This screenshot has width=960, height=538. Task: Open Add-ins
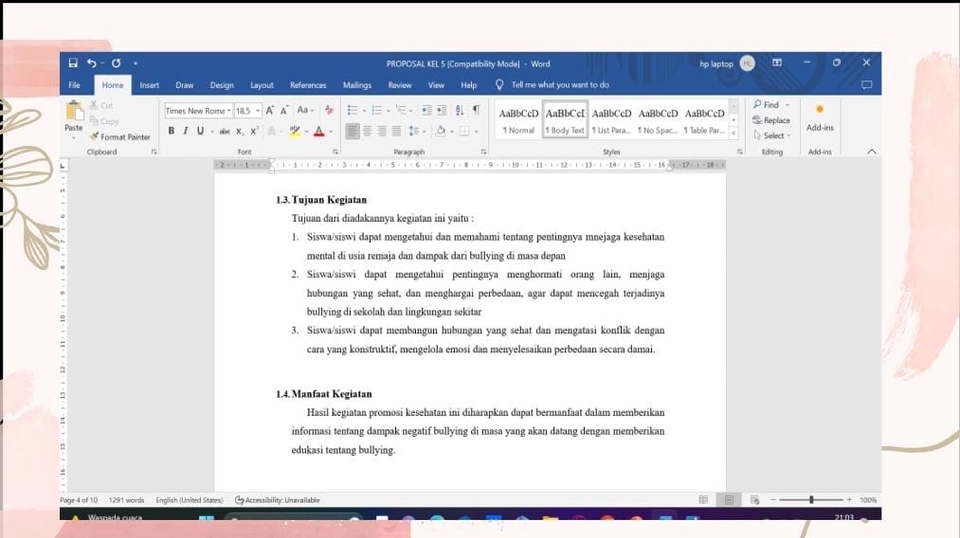point(820,118)
